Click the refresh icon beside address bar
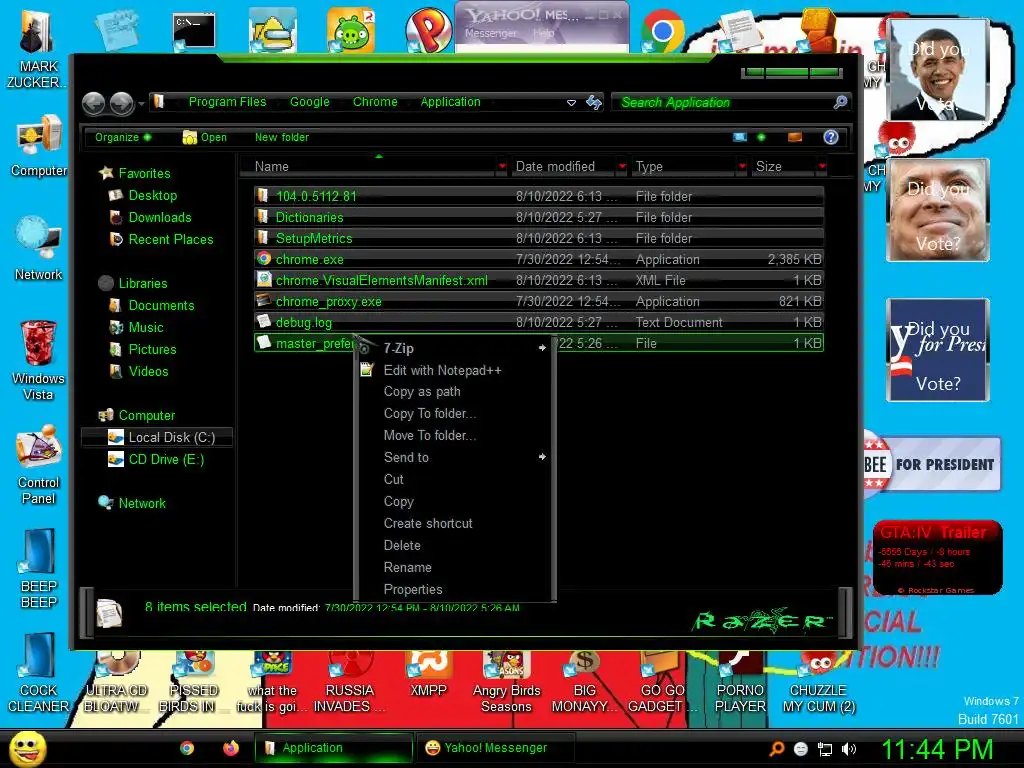1024x768 pixels. pyautogui.click(x=594, y=102)
